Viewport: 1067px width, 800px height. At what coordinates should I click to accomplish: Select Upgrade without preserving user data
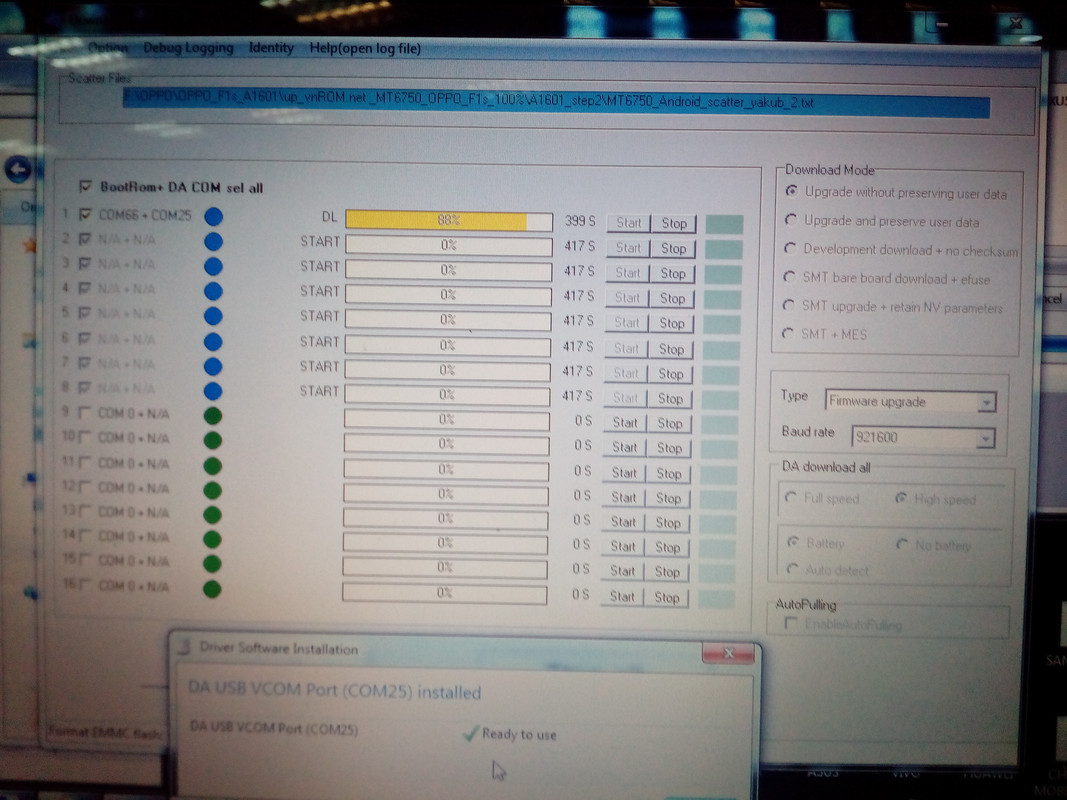coord(791,191)
